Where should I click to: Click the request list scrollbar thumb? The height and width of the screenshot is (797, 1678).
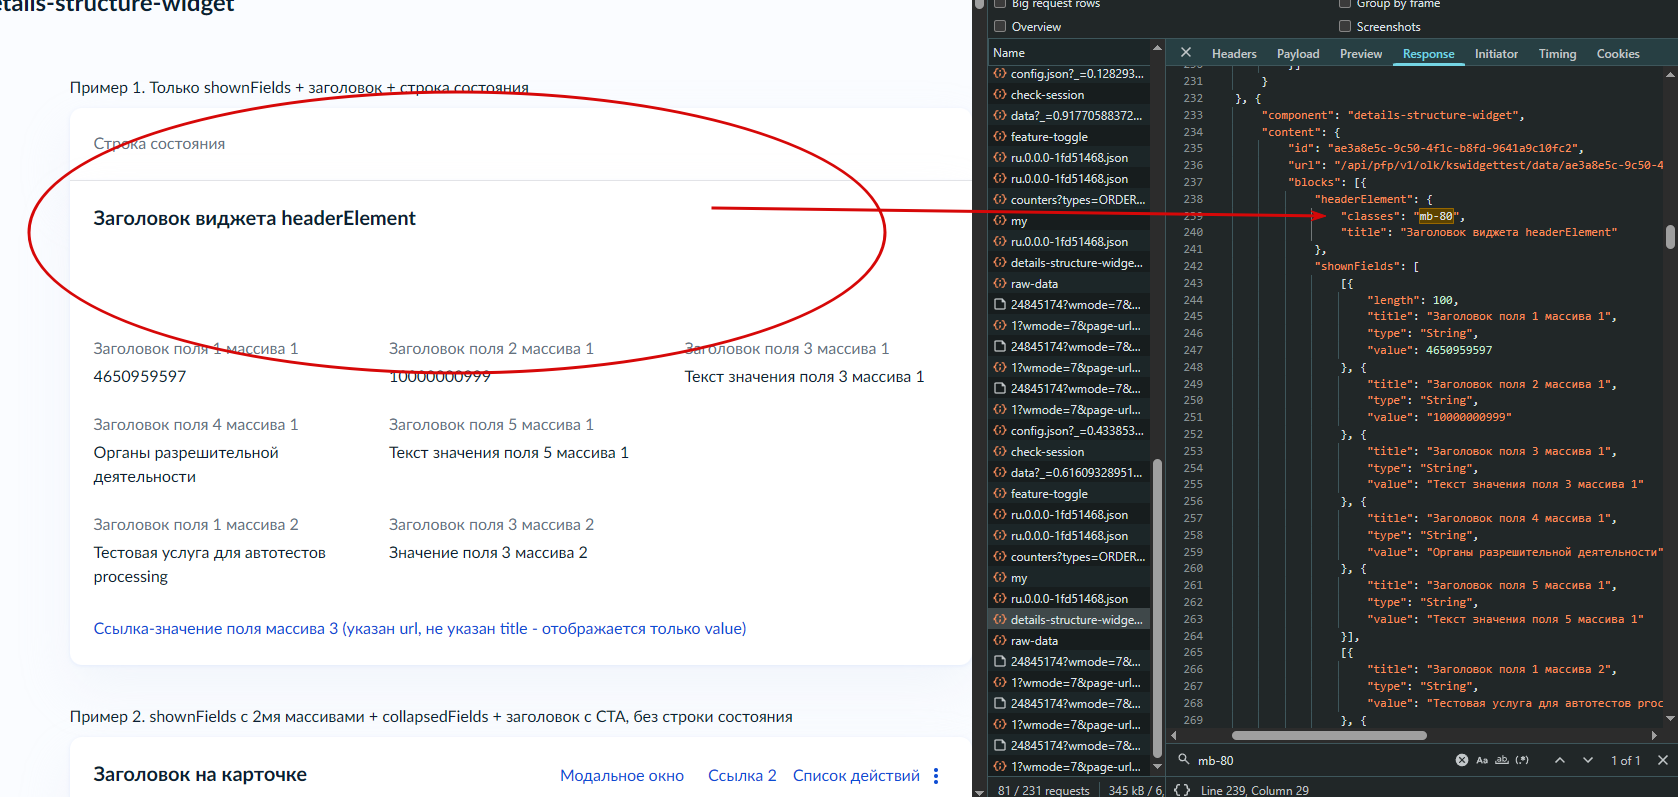(x=1157, y=607)
